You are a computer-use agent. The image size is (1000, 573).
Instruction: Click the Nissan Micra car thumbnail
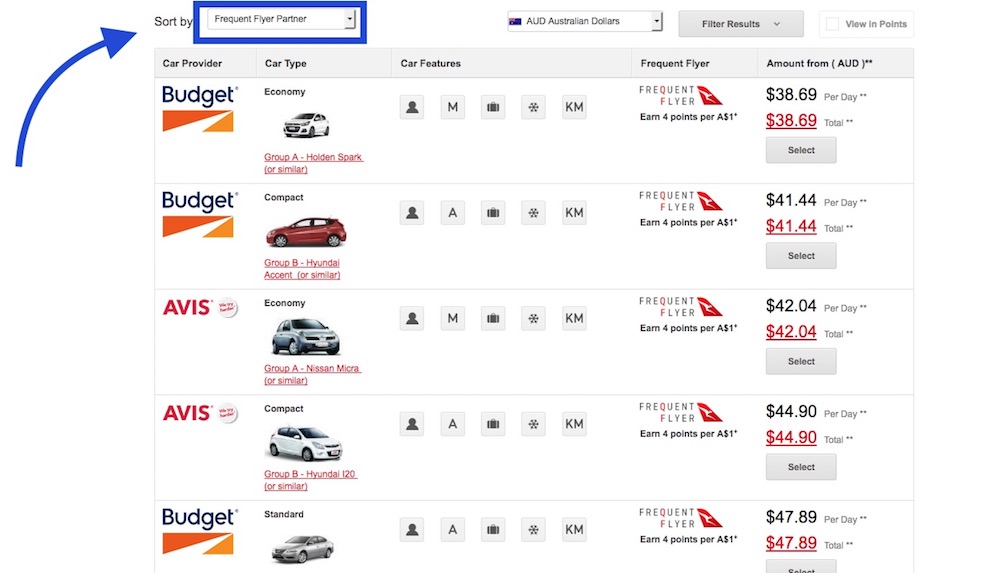[306, 336]
